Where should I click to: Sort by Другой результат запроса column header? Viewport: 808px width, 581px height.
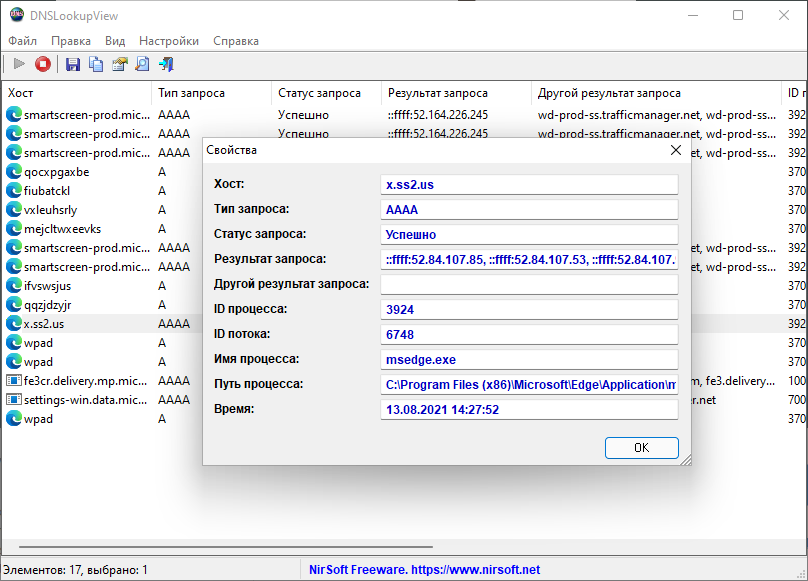(656, 93)
